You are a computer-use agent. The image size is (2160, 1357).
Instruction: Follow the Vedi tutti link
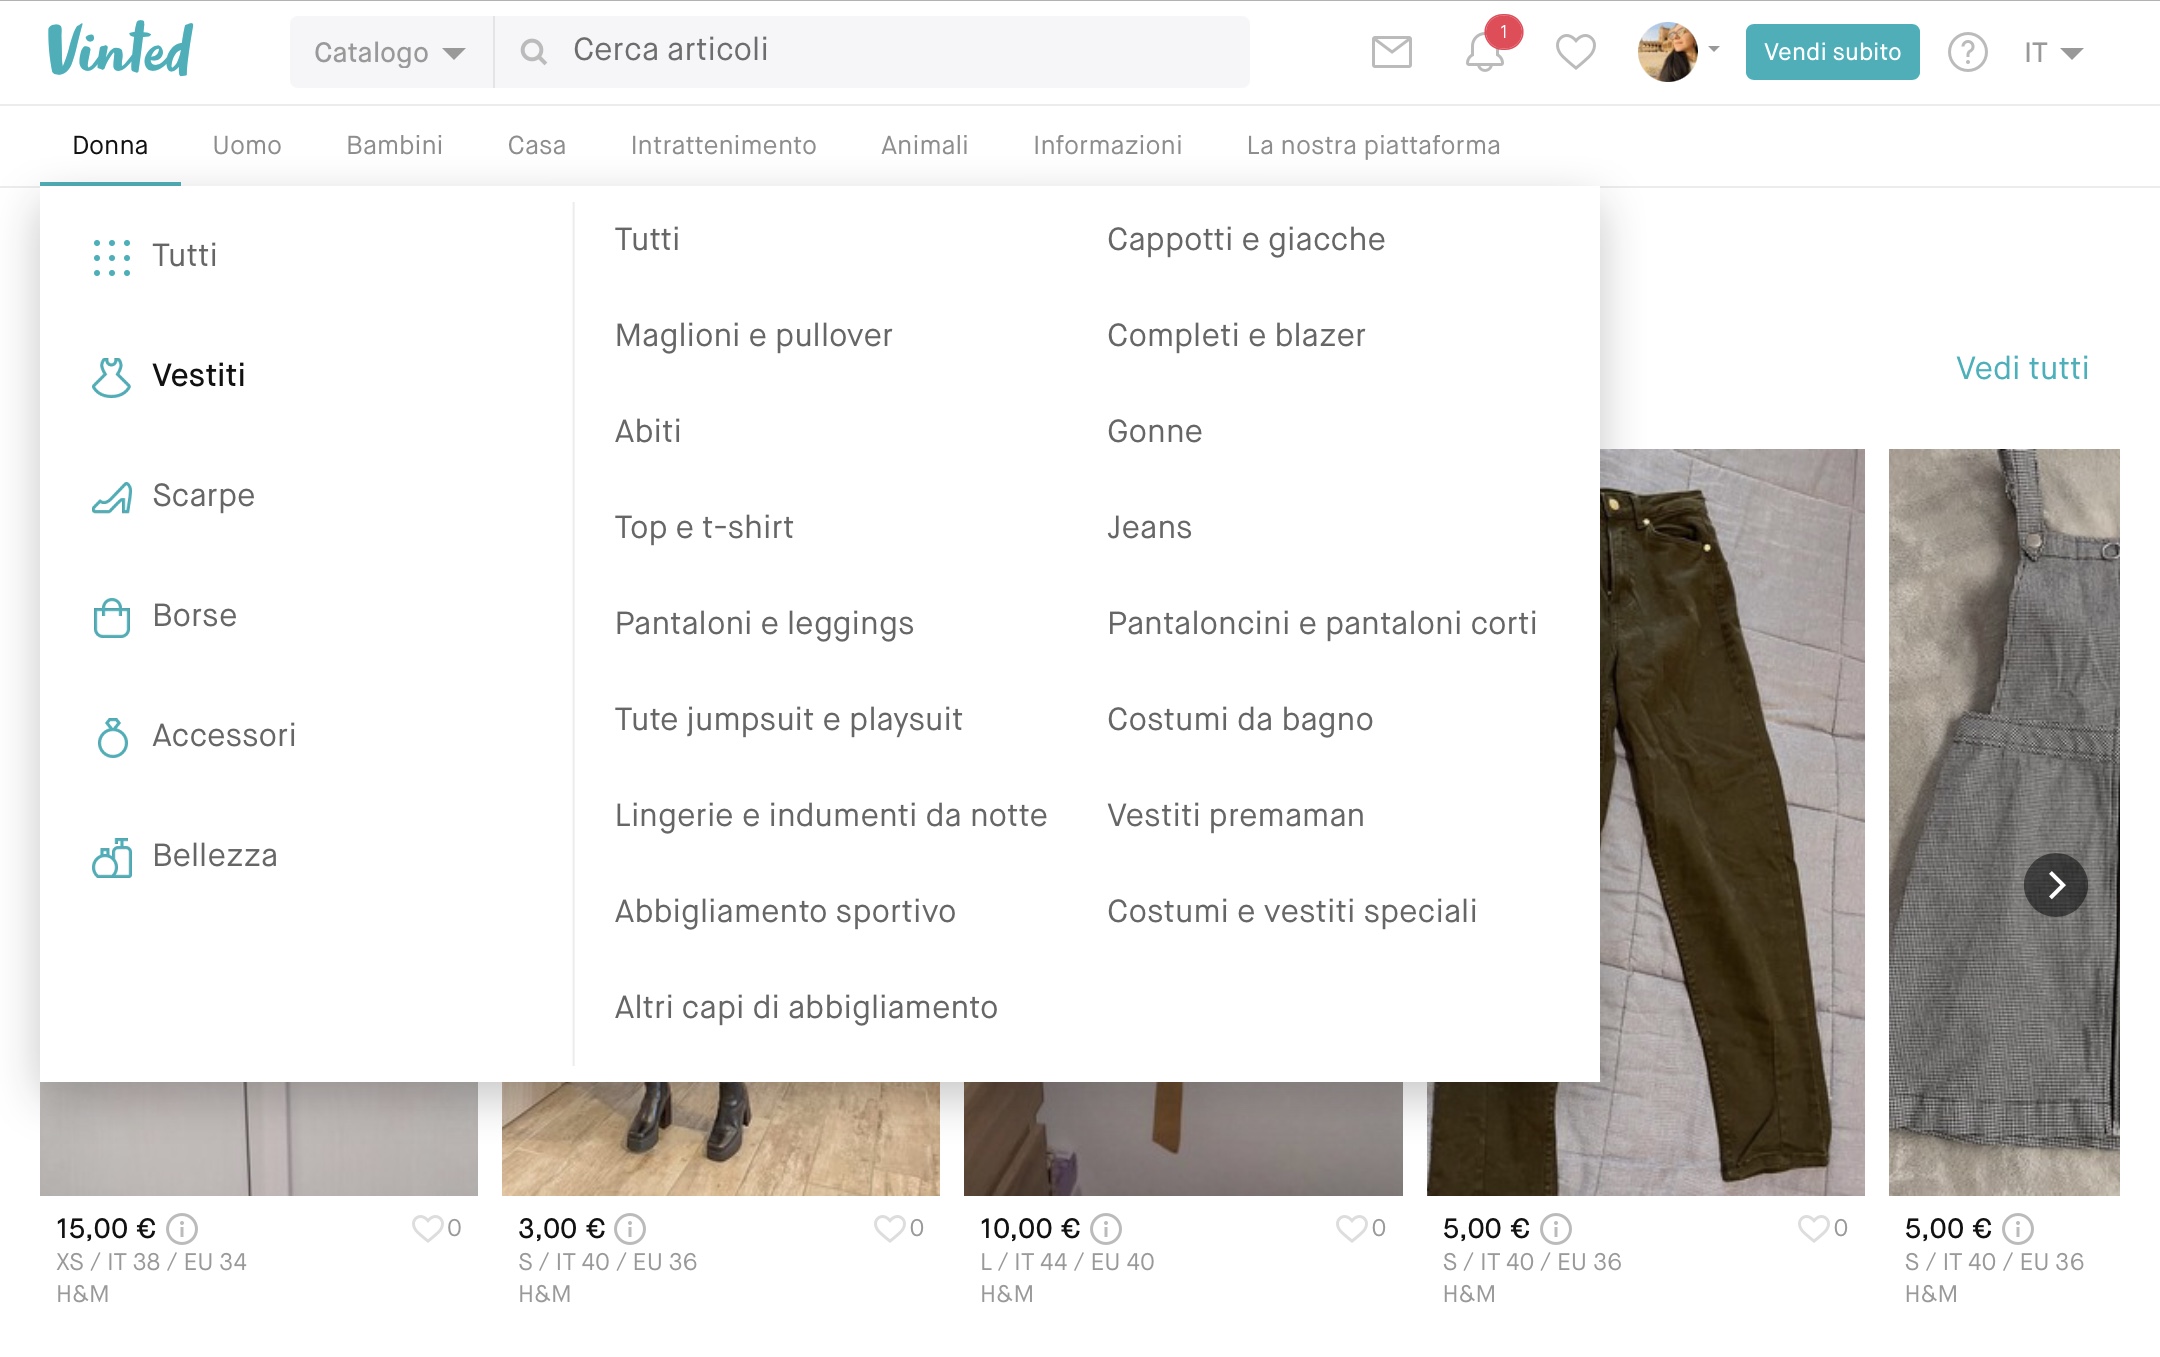(x=2022, y=368)
